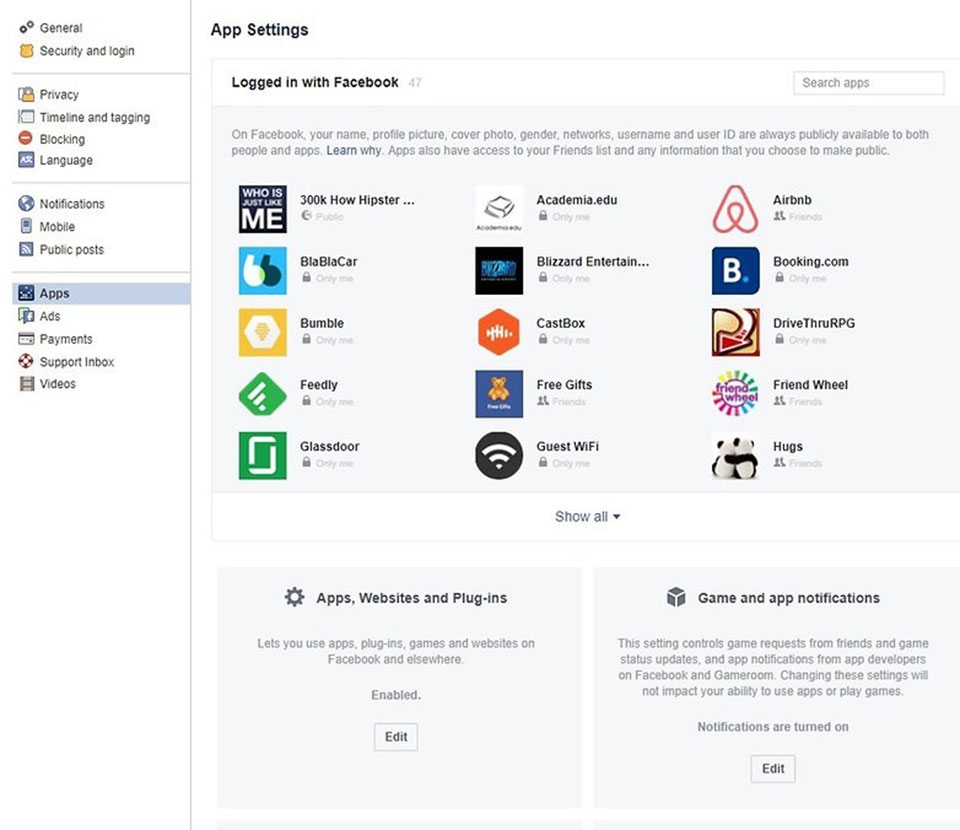Go to Language settings
960x830 pixels.
click(66, 160)
